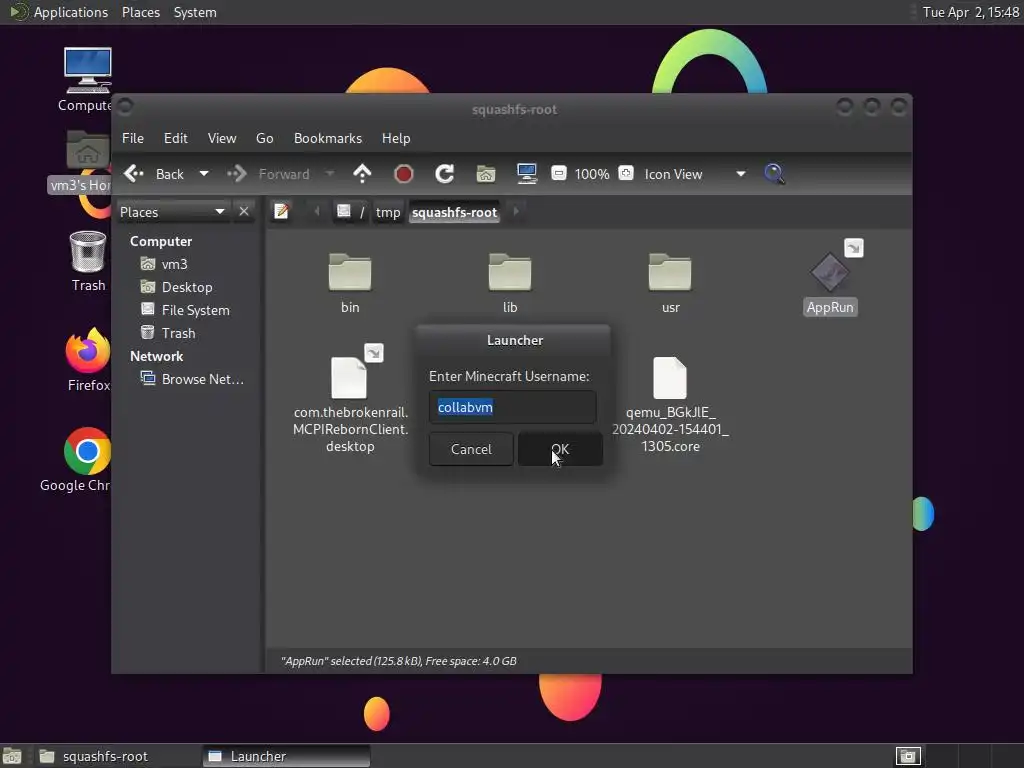Screen dimensions: 1024x768
Task: Click the clock showing Tue Apr 2
Action: [x=970, y=12]
